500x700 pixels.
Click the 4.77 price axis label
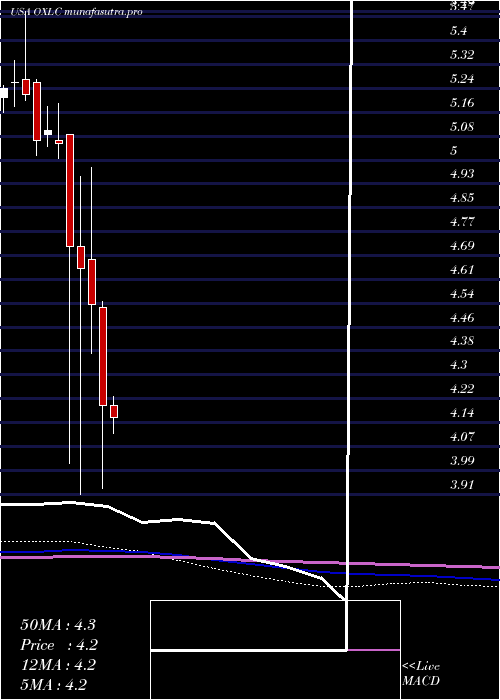(462, 222)
